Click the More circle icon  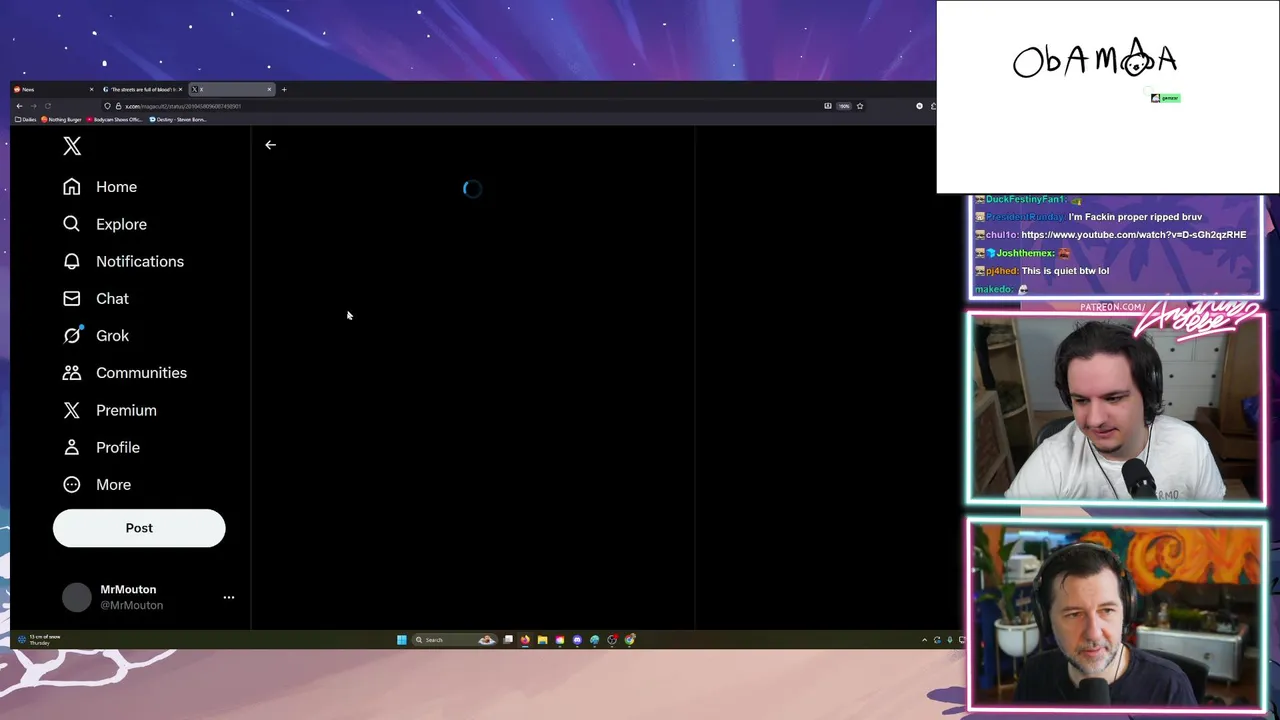coord(72,484)
